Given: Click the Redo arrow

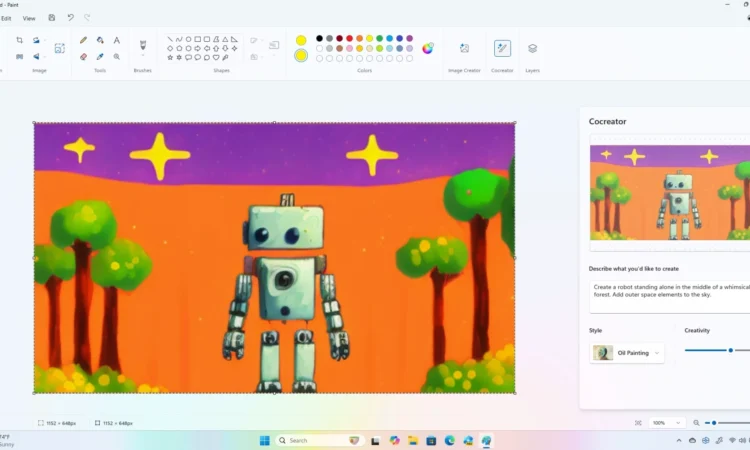Looking at the screenshot, I should point(87,18).
